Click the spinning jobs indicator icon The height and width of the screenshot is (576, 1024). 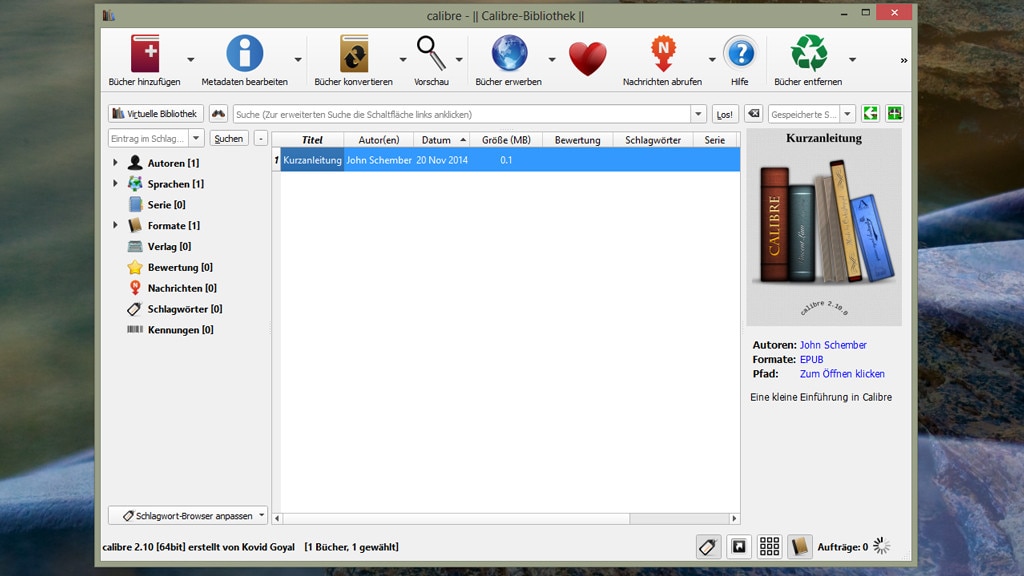(882, 547)
